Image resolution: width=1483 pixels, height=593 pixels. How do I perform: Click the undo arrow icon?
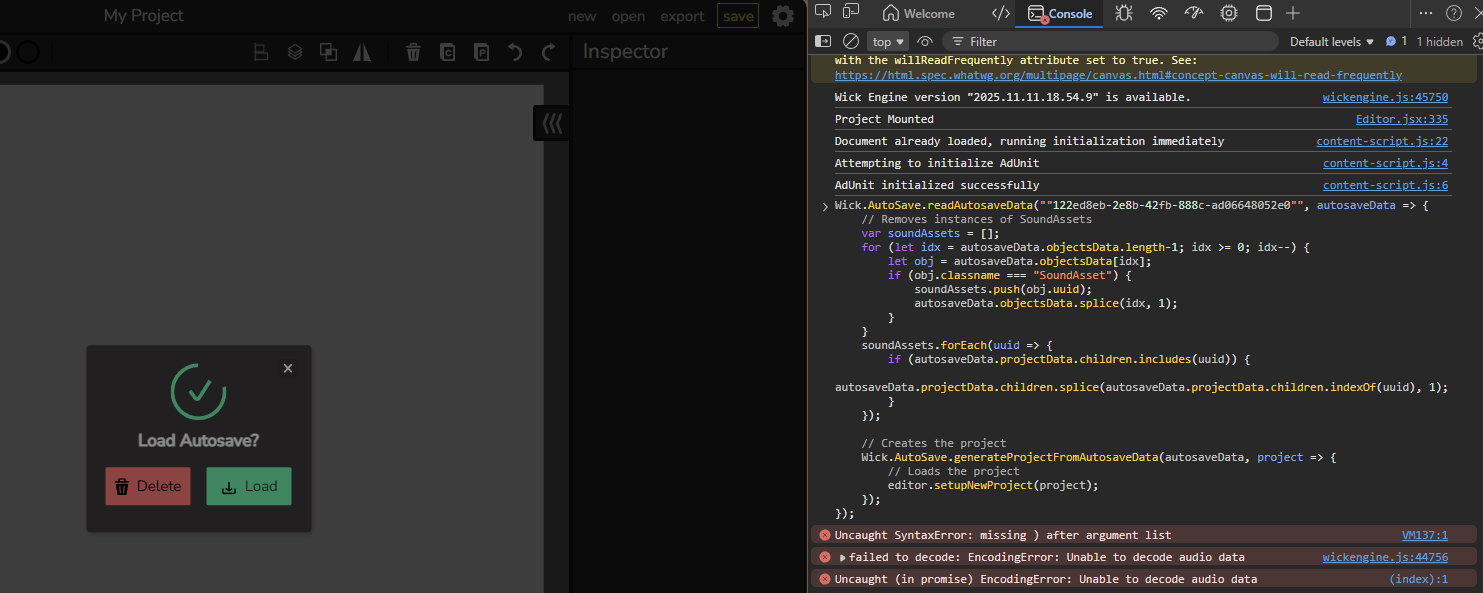pos(514,52)
